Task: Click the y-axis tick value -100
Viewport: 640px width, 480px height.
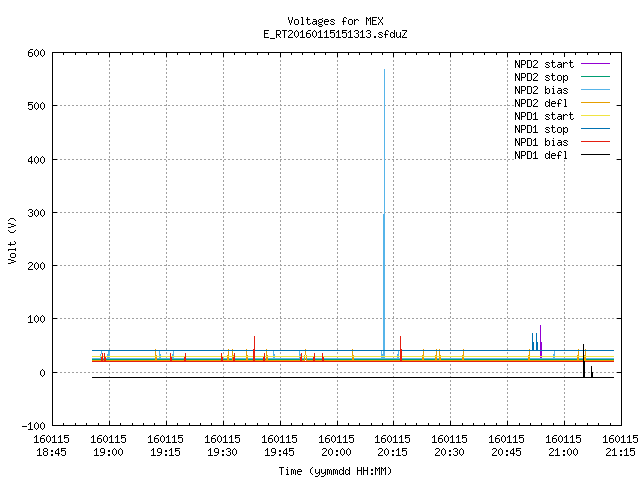Action: (33, 426)
